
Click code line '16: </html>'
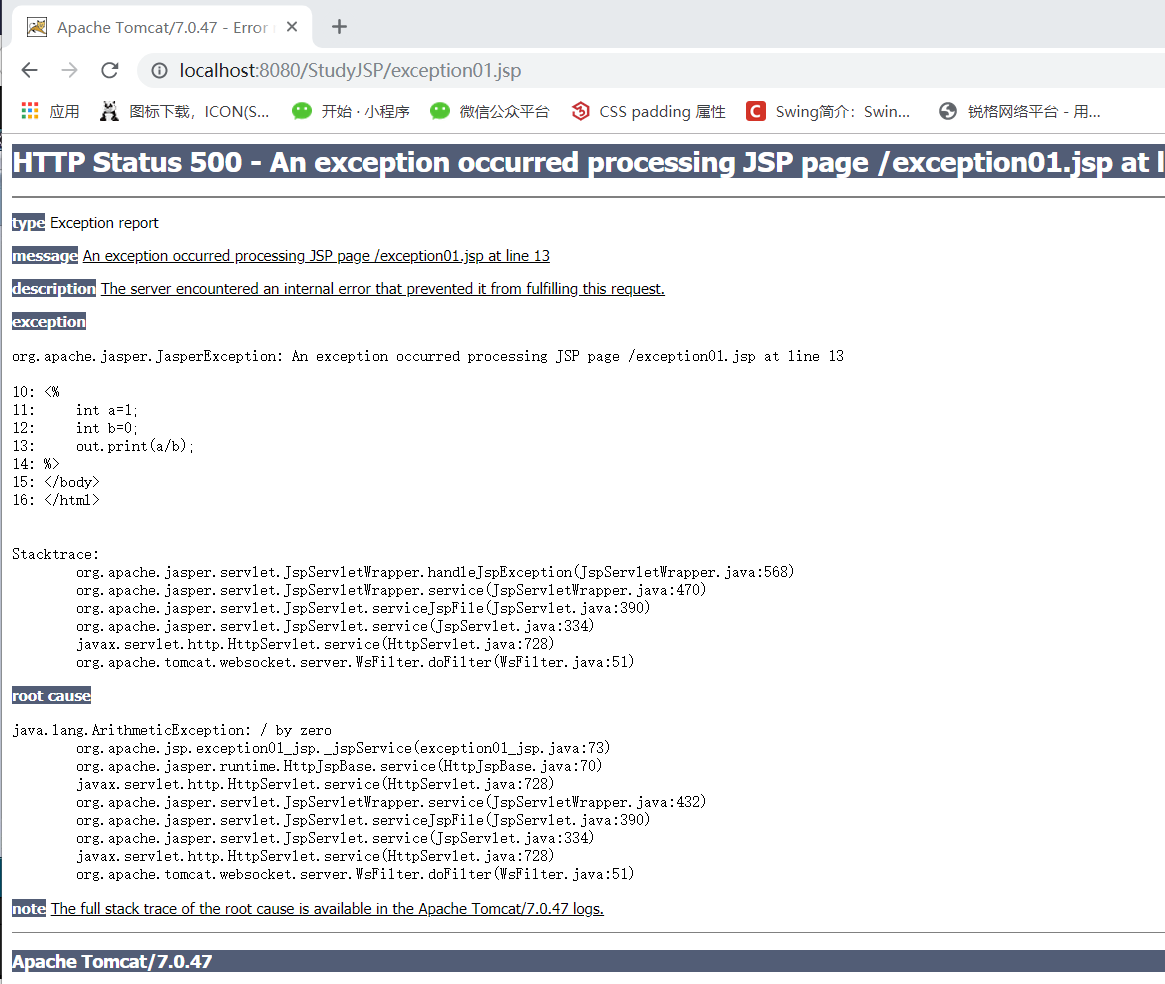tap(56, 500)
